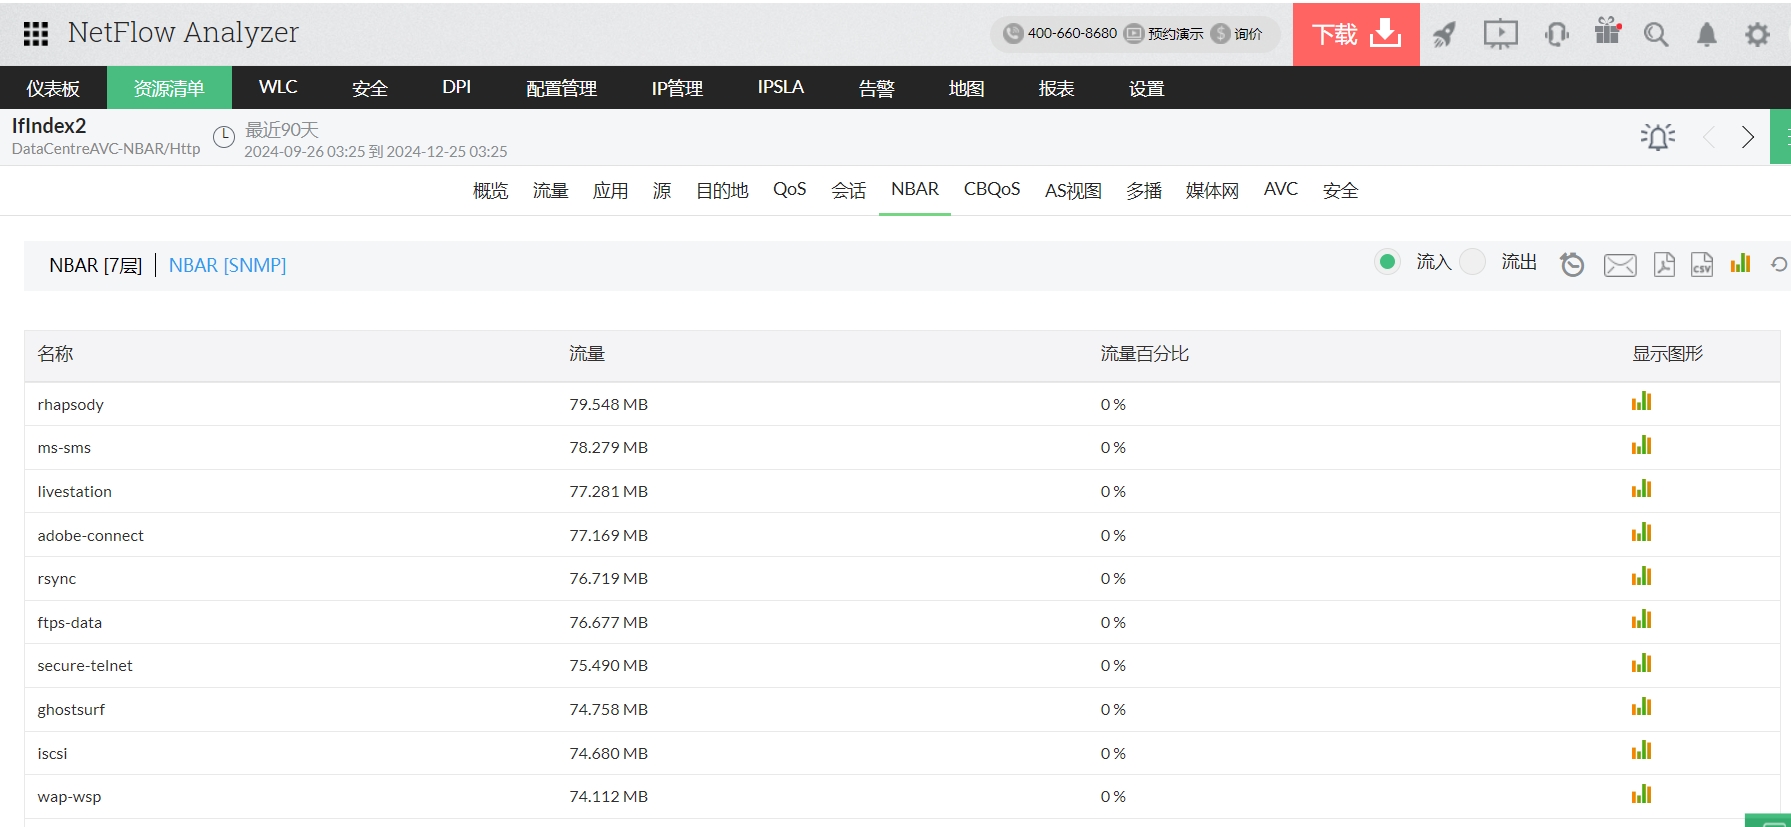Viewport: 1791px width, 827px height.
Task: Export the NBAR data as CSV
Action: [x=1701, y=264]
